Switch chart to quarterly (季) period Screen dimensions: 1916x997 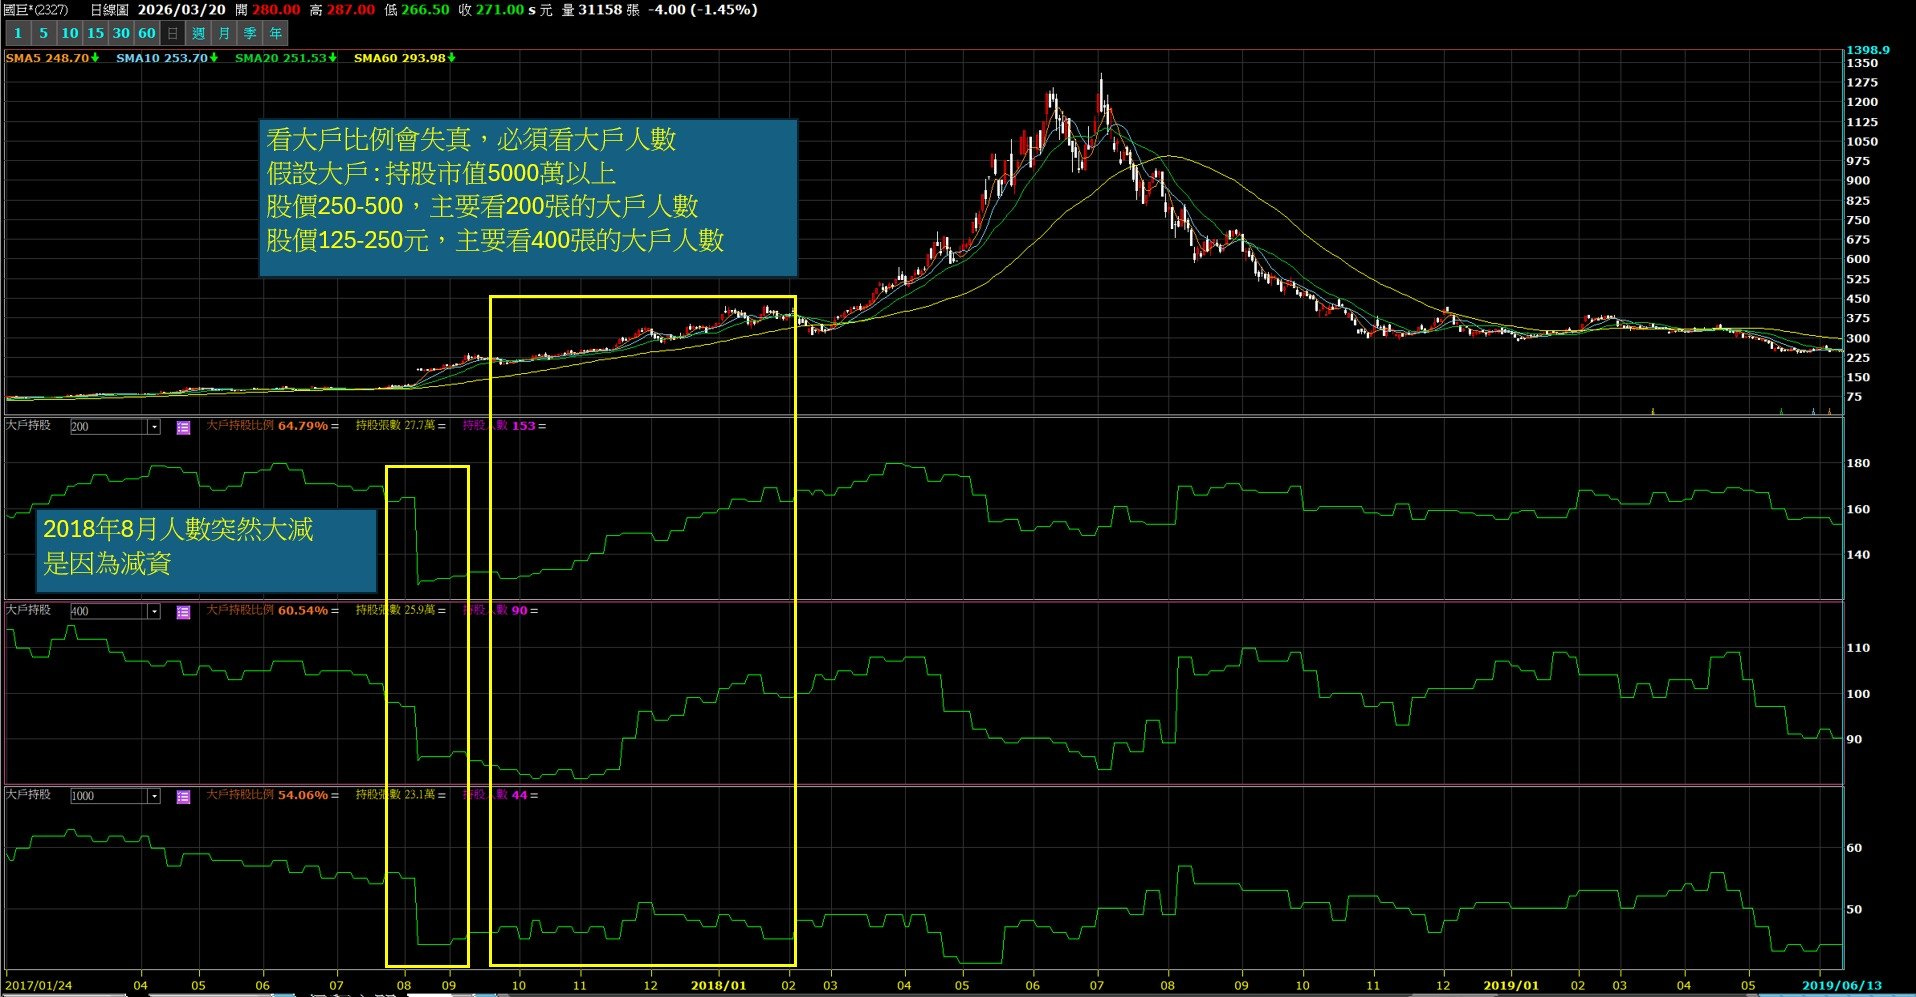(x=250, y=33)
